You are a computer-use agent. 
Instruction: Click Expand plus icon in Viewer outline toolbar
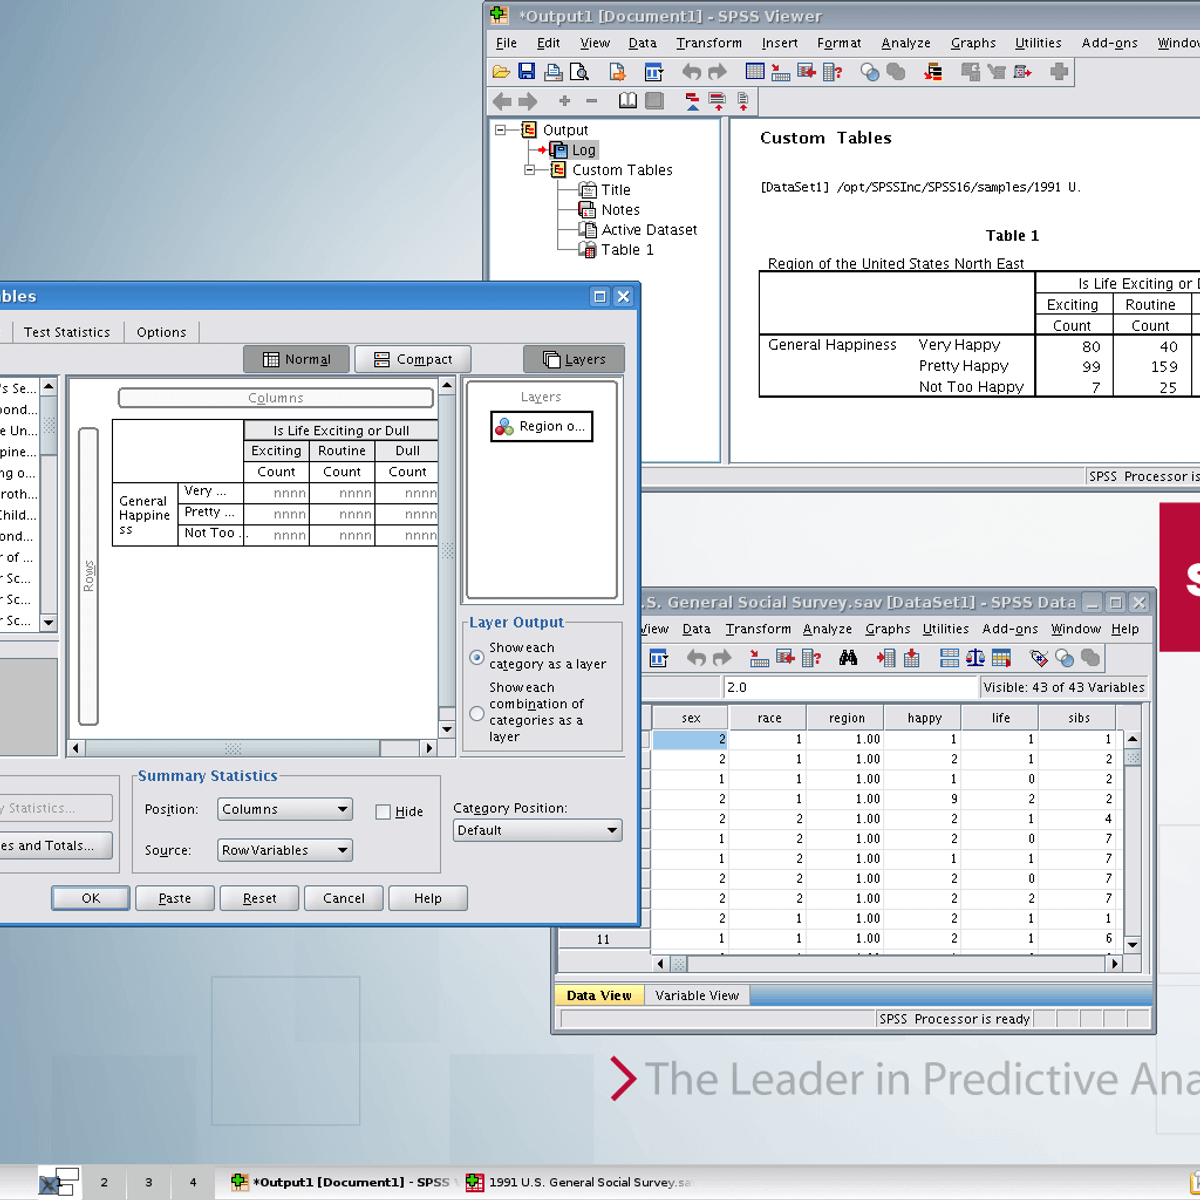pyautogui.click(x=565, y=101)
